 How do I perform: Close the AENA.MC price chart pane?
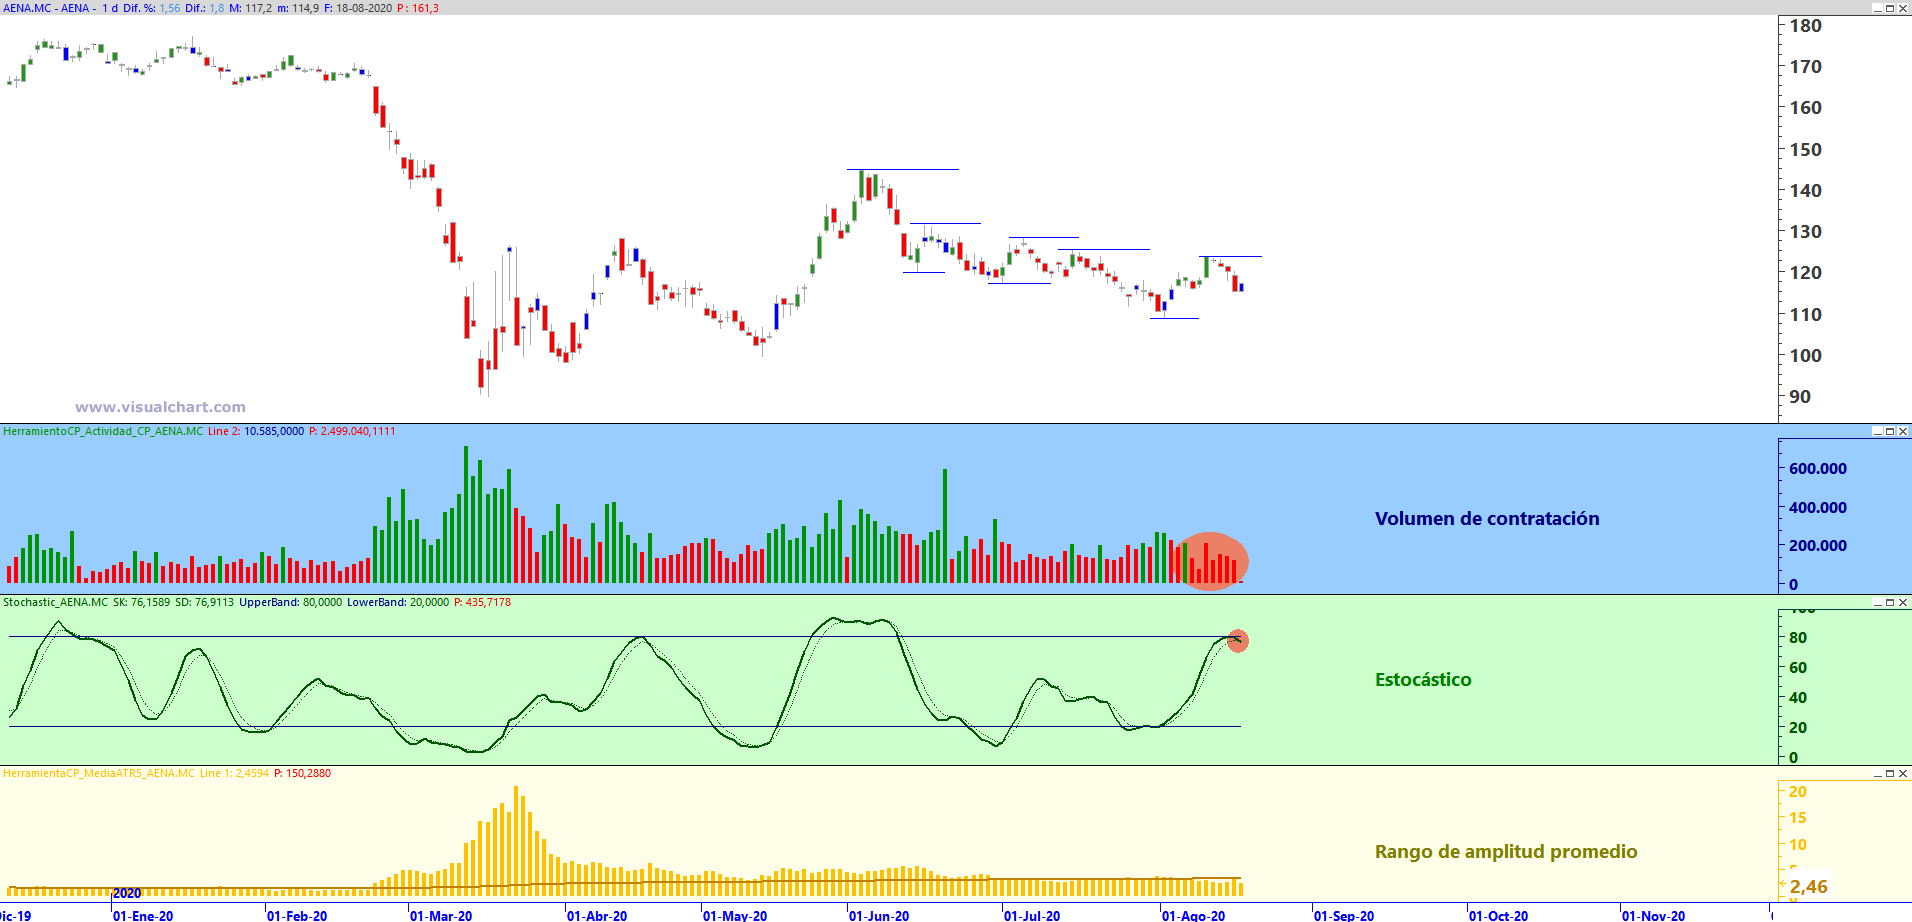coord(1903,8)
